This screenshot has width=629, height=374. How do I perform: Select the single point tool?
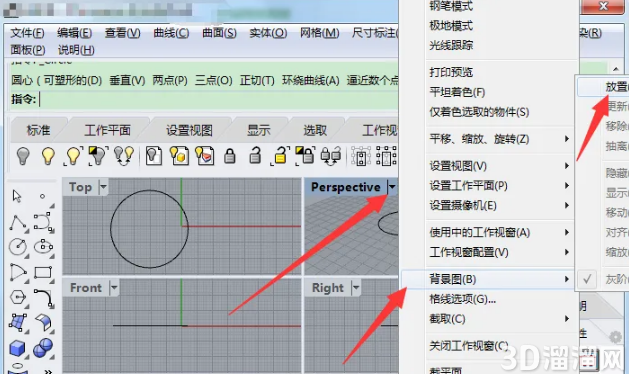(43, 196)
